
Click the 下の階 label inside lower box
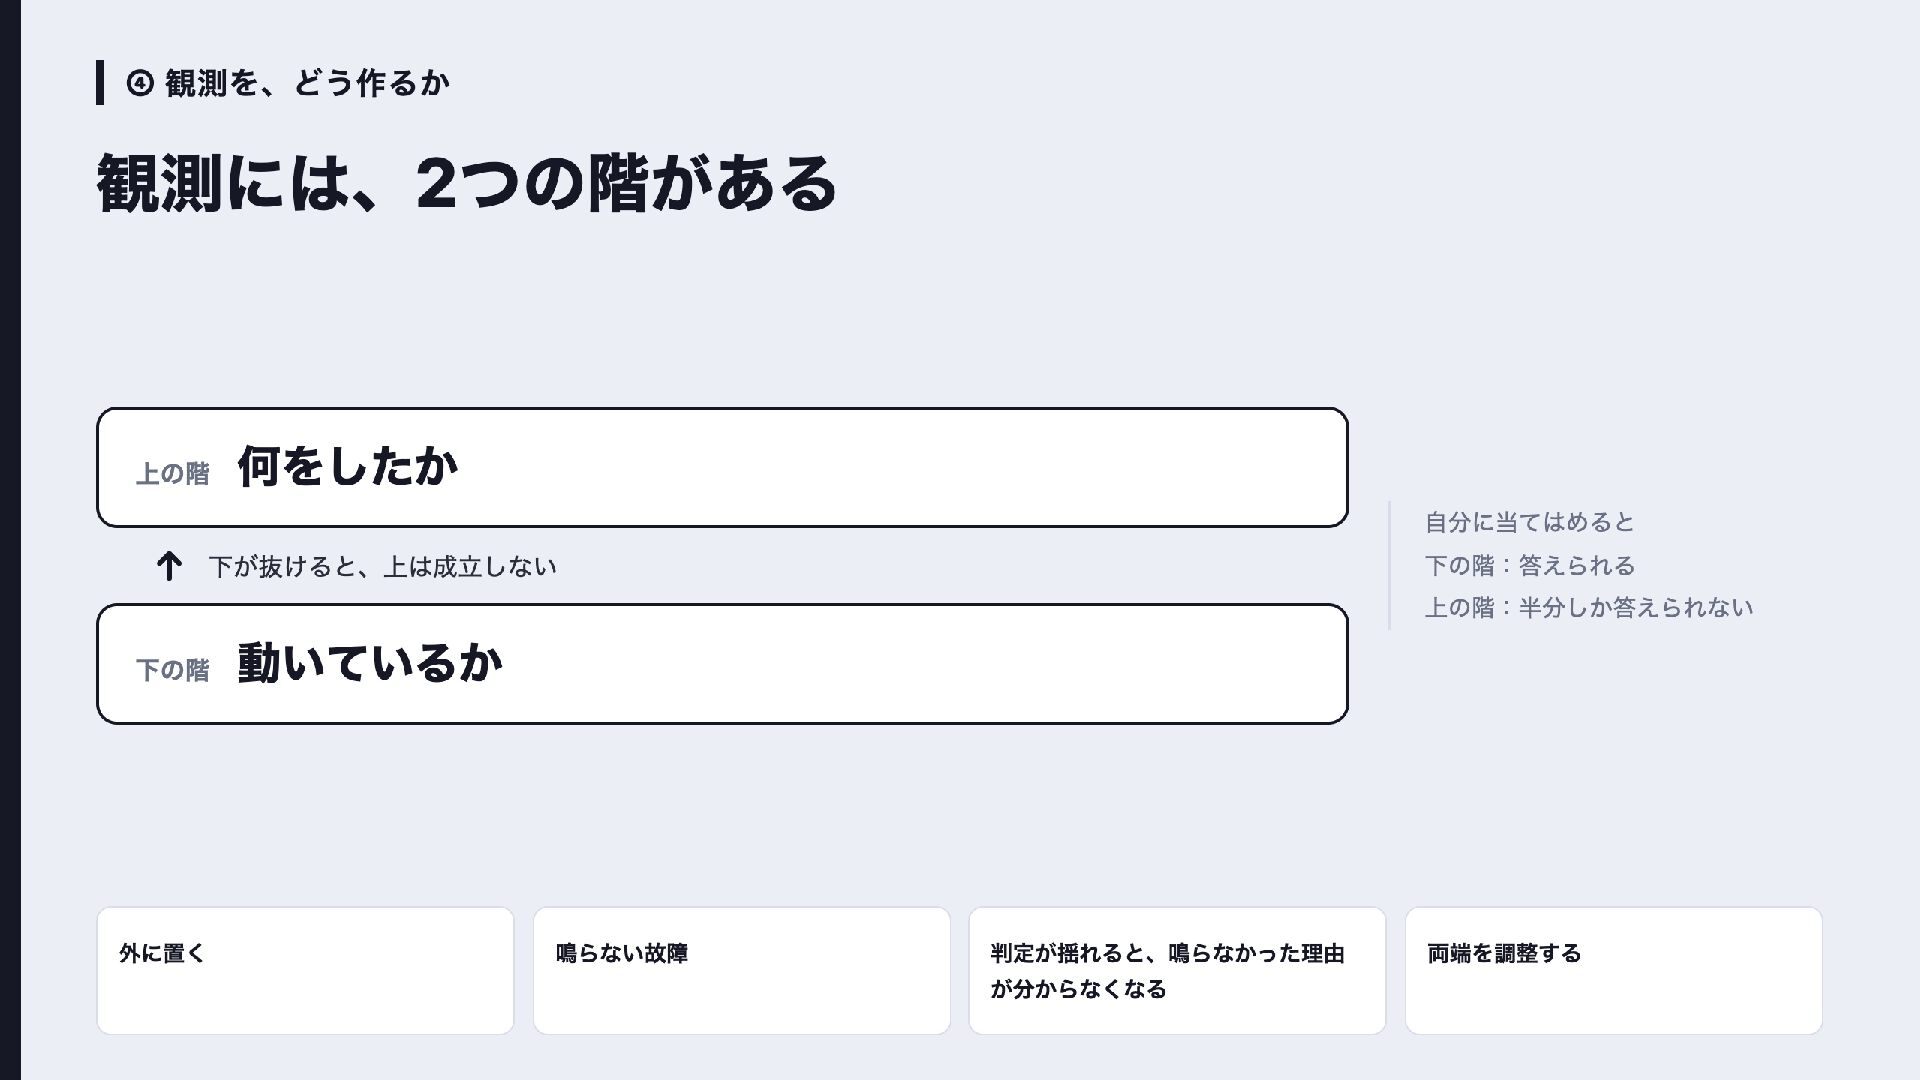(x=173, y=670)
